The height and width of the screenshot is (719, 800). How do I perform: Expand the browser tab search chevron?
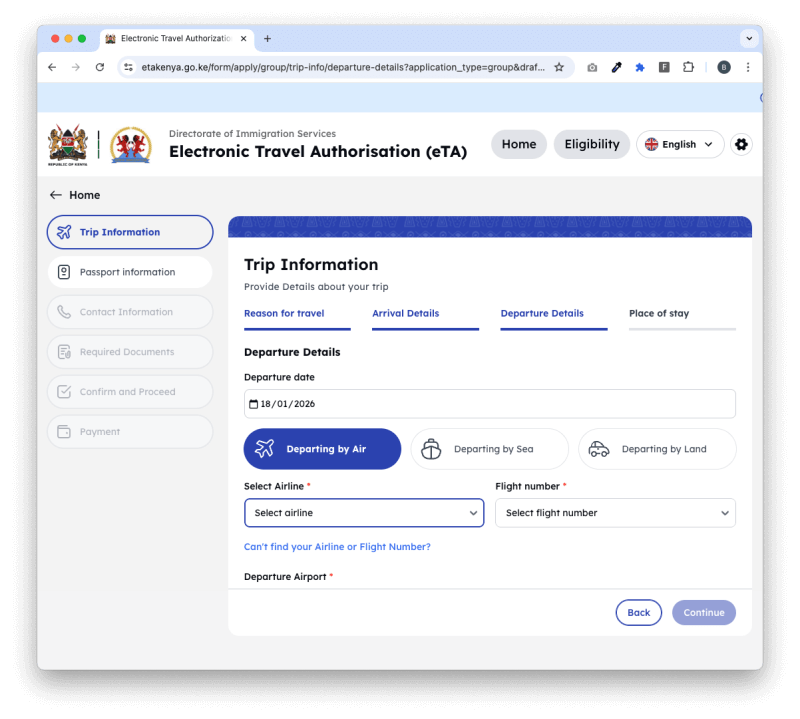[x=749, y=39]
